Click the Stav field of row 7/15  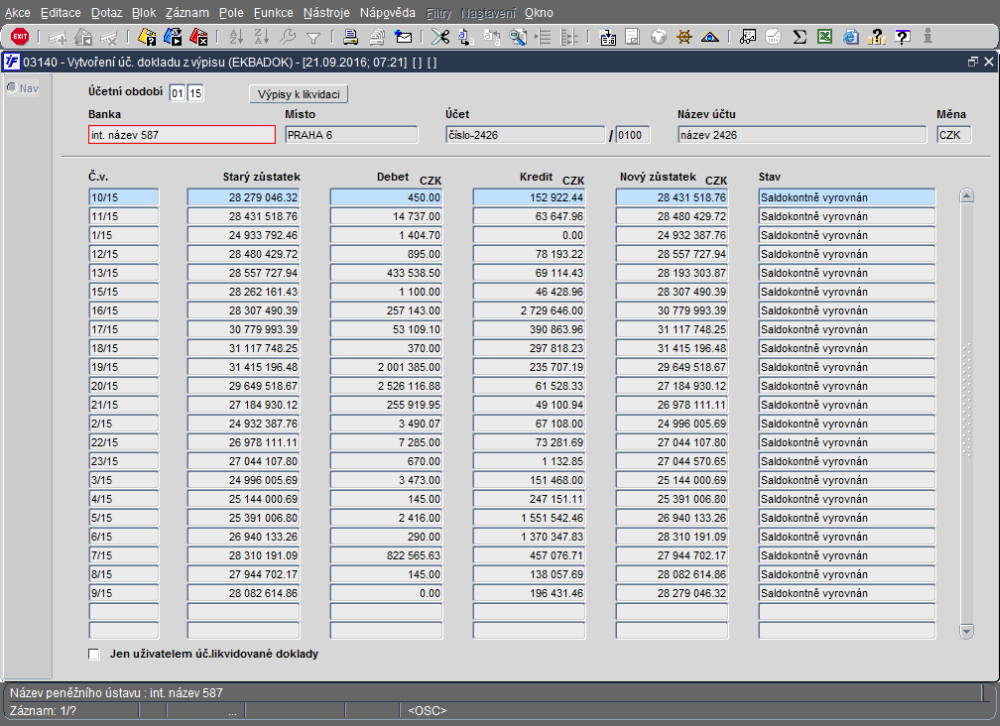[846, 557]
